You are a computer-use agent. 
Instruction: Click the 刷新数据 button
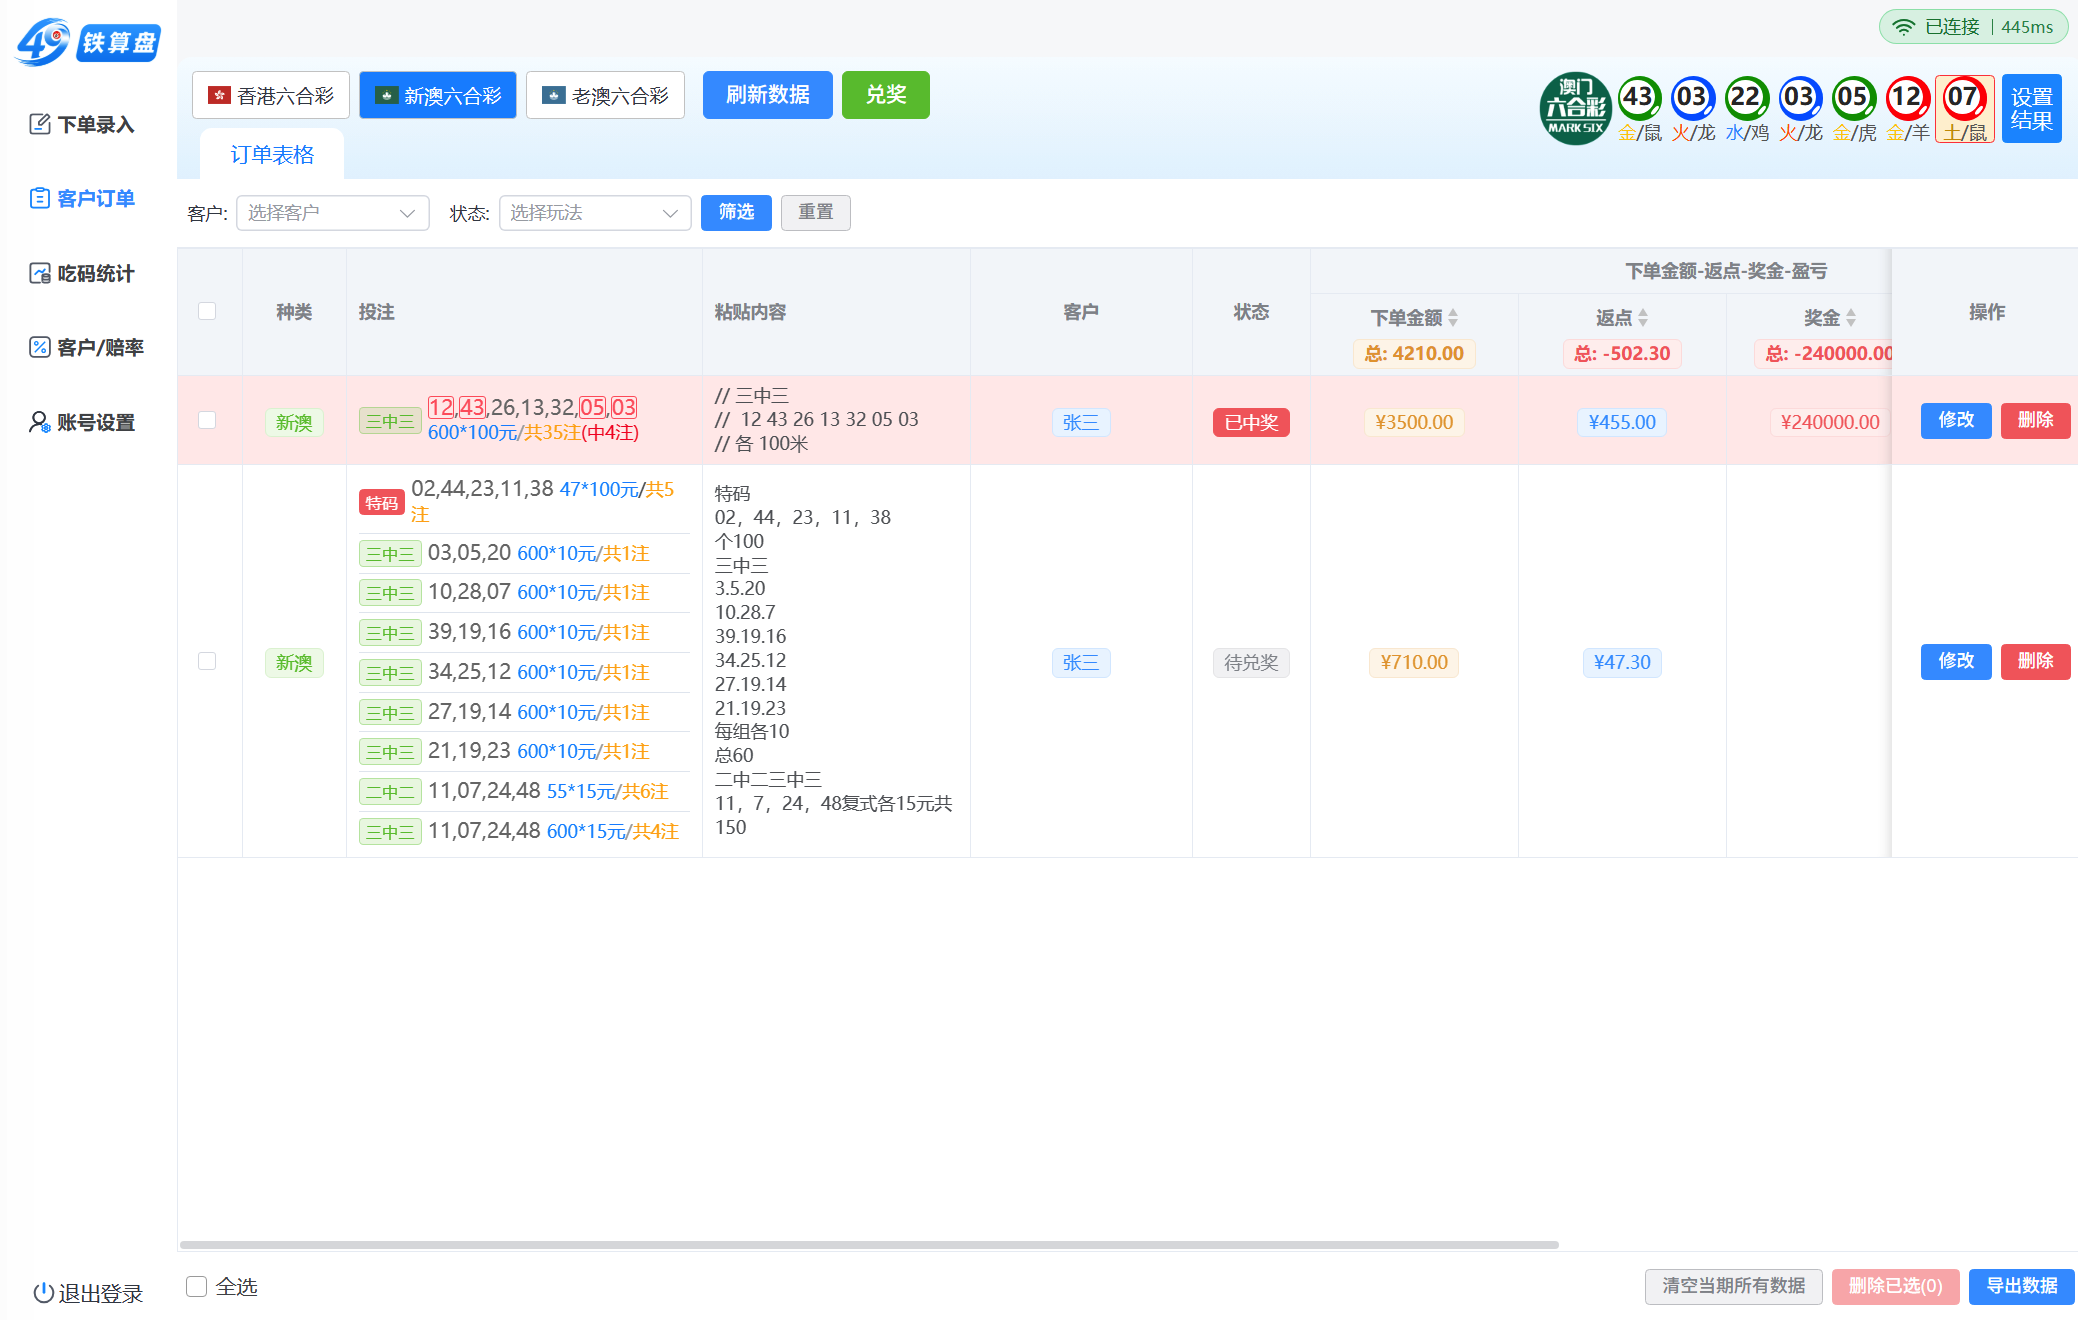768,95
